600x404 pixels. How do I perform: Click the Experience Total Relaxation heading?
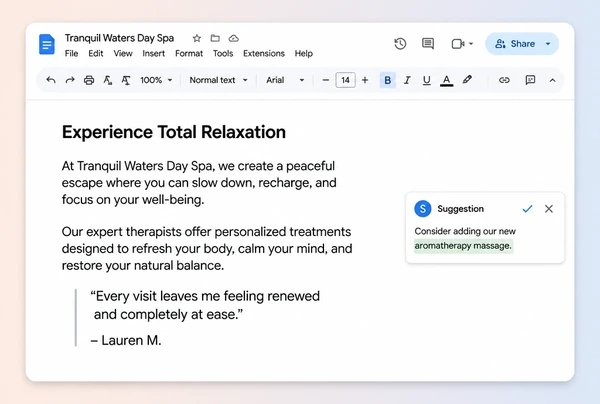pyautogui.click(x=174, y=132)
